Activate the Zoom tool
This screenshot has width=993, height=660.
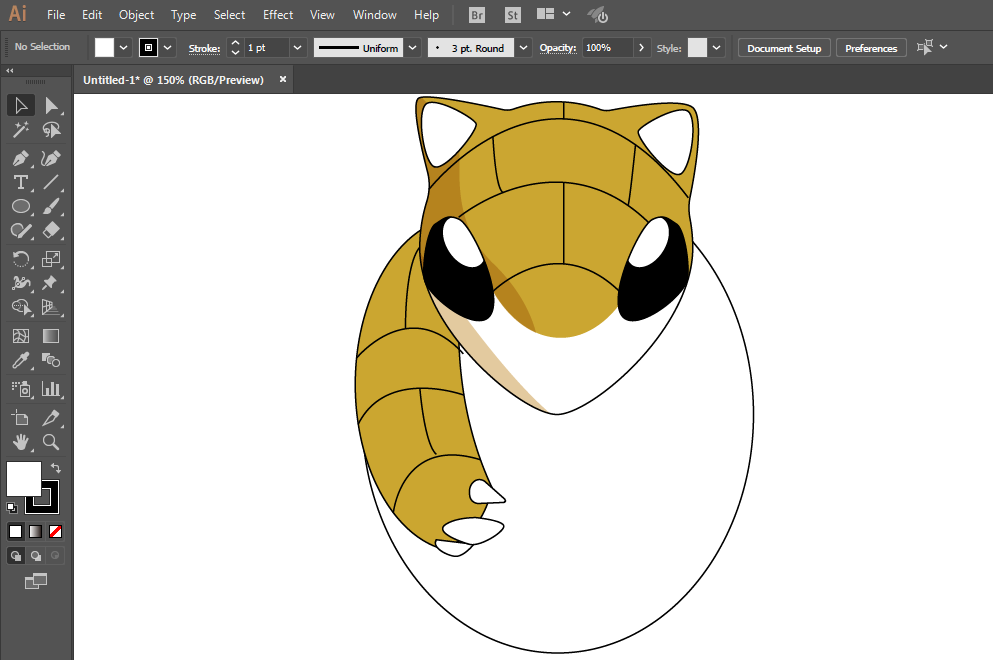(51, 442)
